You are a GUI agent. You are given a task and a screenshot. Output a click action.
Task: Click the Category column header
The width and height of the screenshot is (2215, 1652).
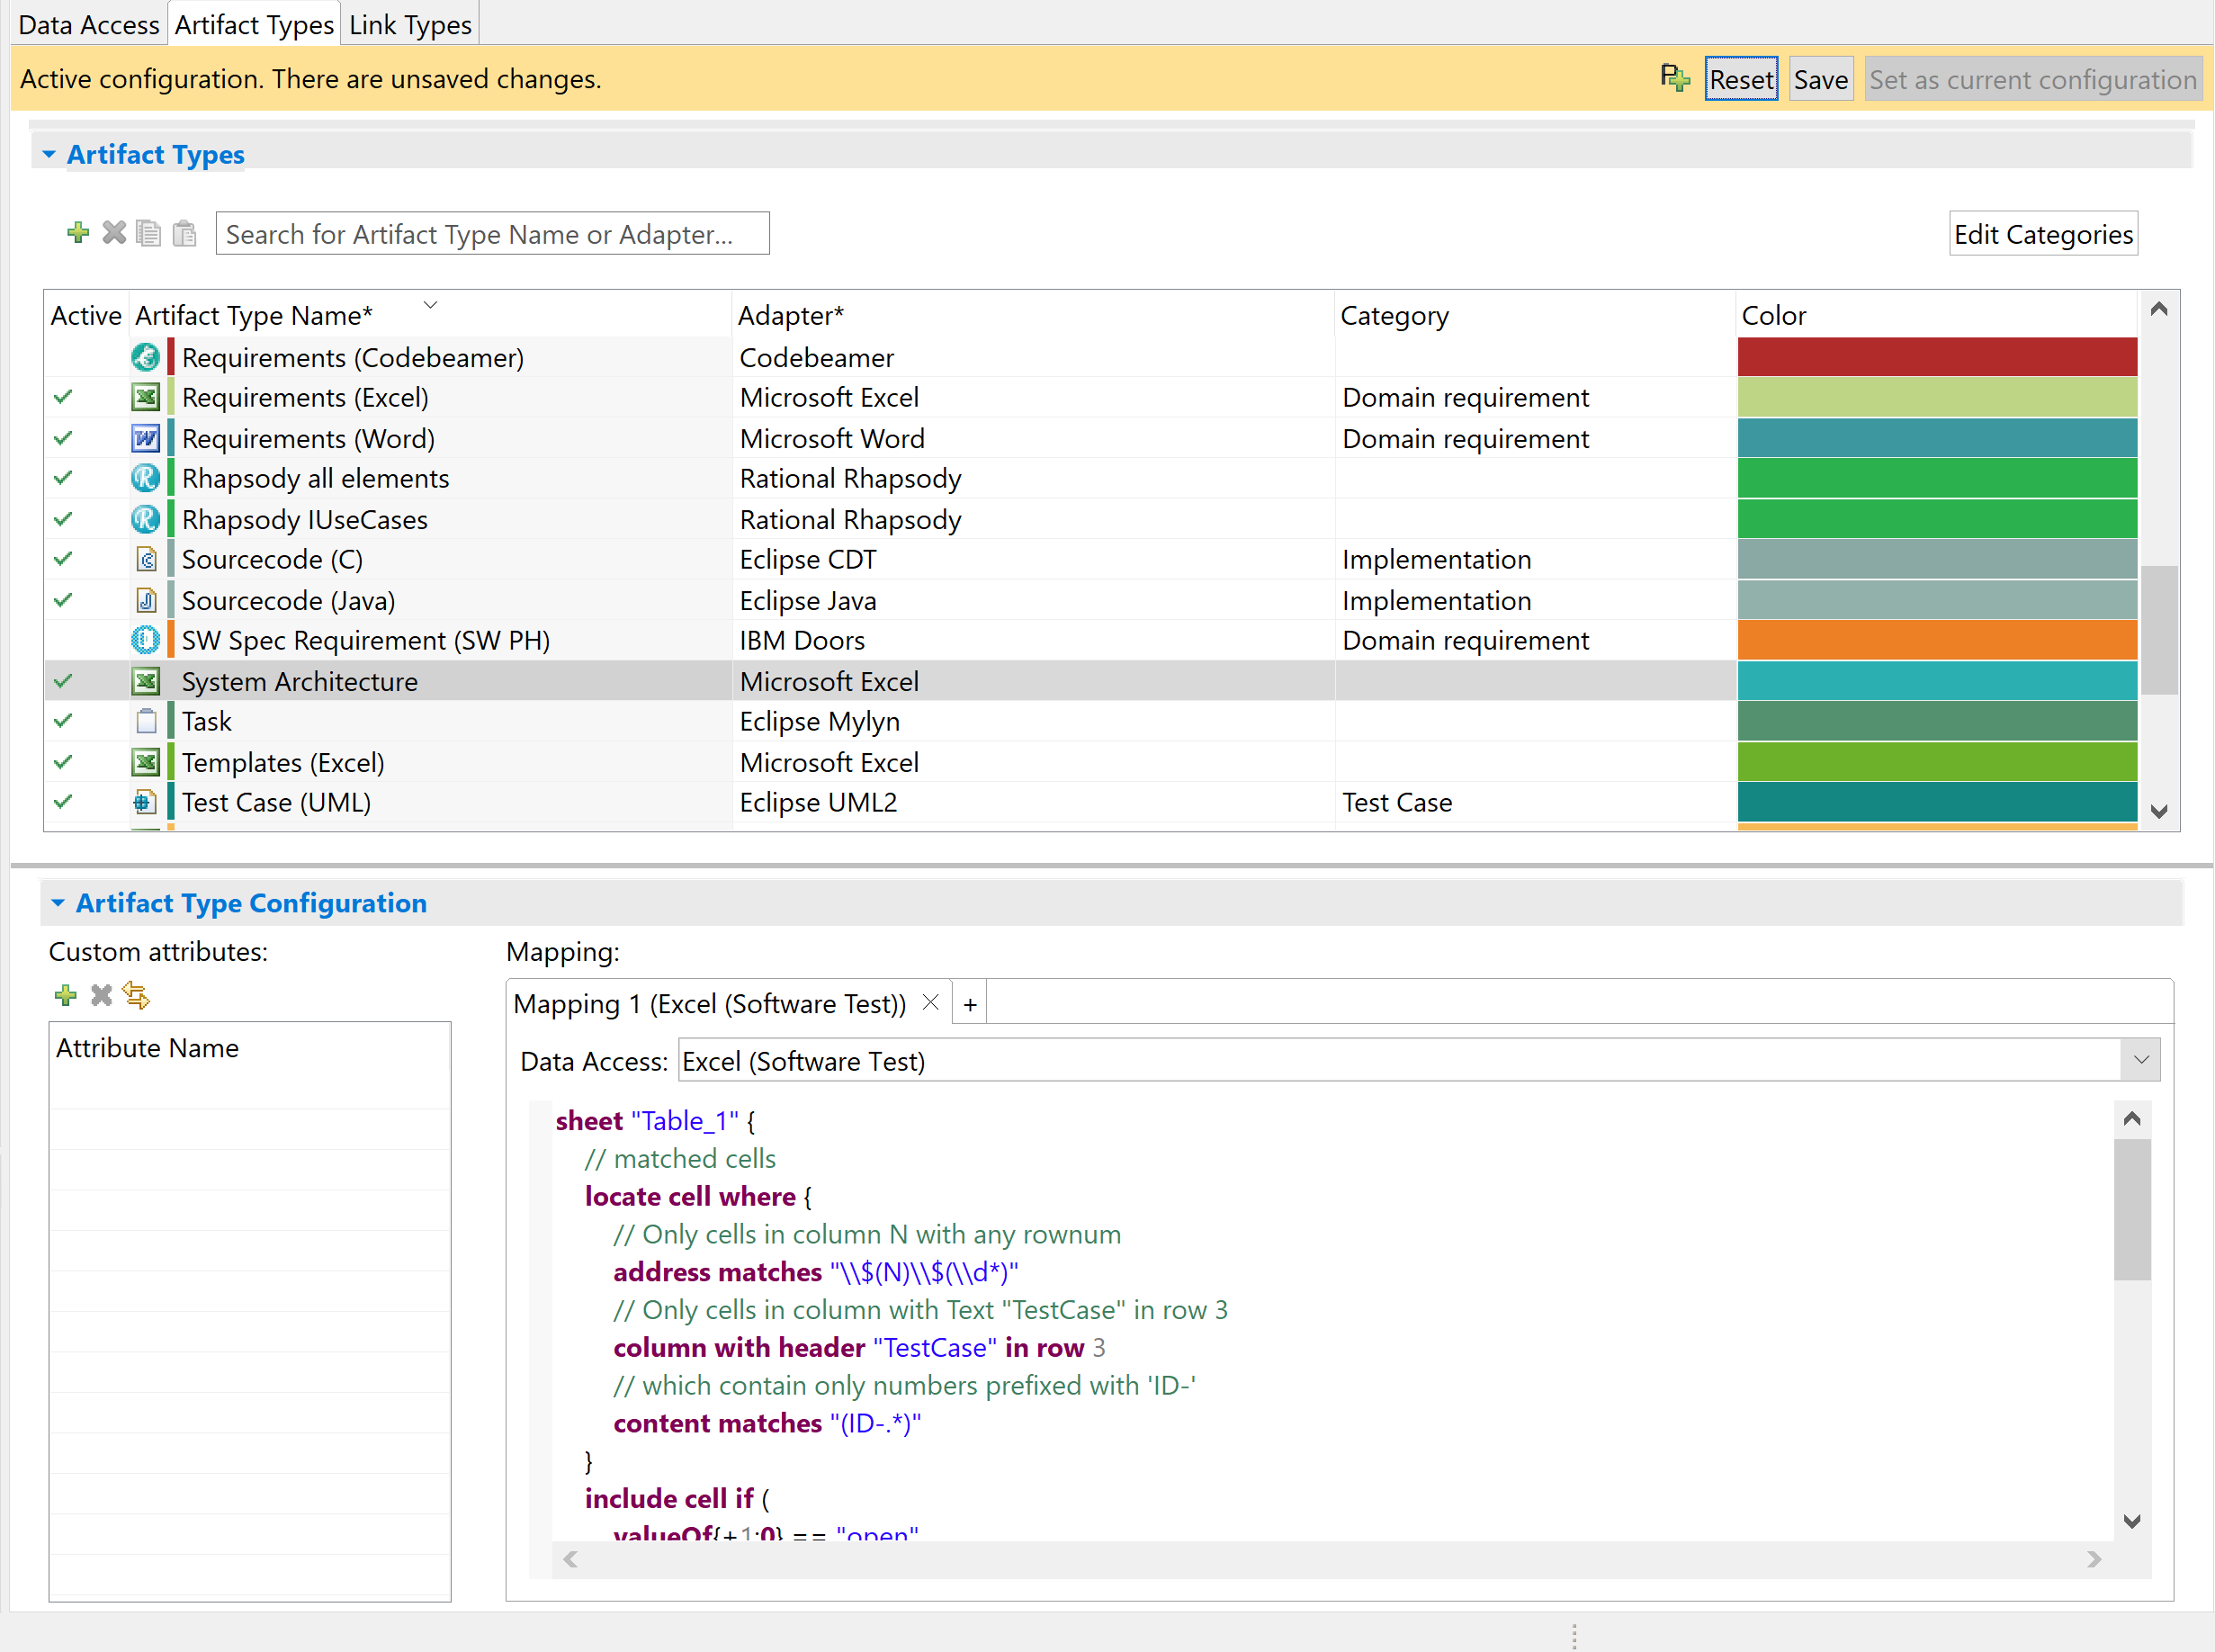pos(1535,315)
